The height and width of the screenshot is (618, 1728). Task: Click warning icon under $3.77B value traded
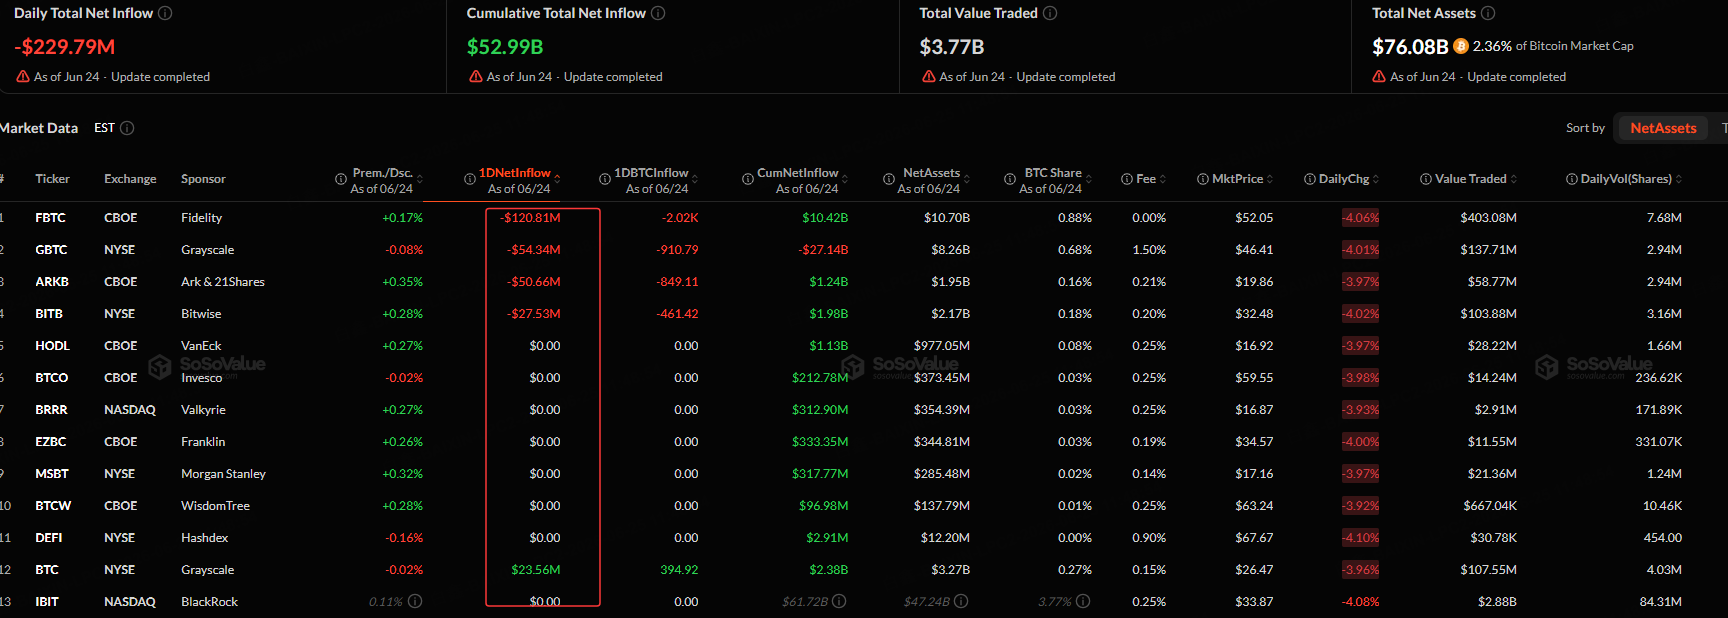point(929,76)
